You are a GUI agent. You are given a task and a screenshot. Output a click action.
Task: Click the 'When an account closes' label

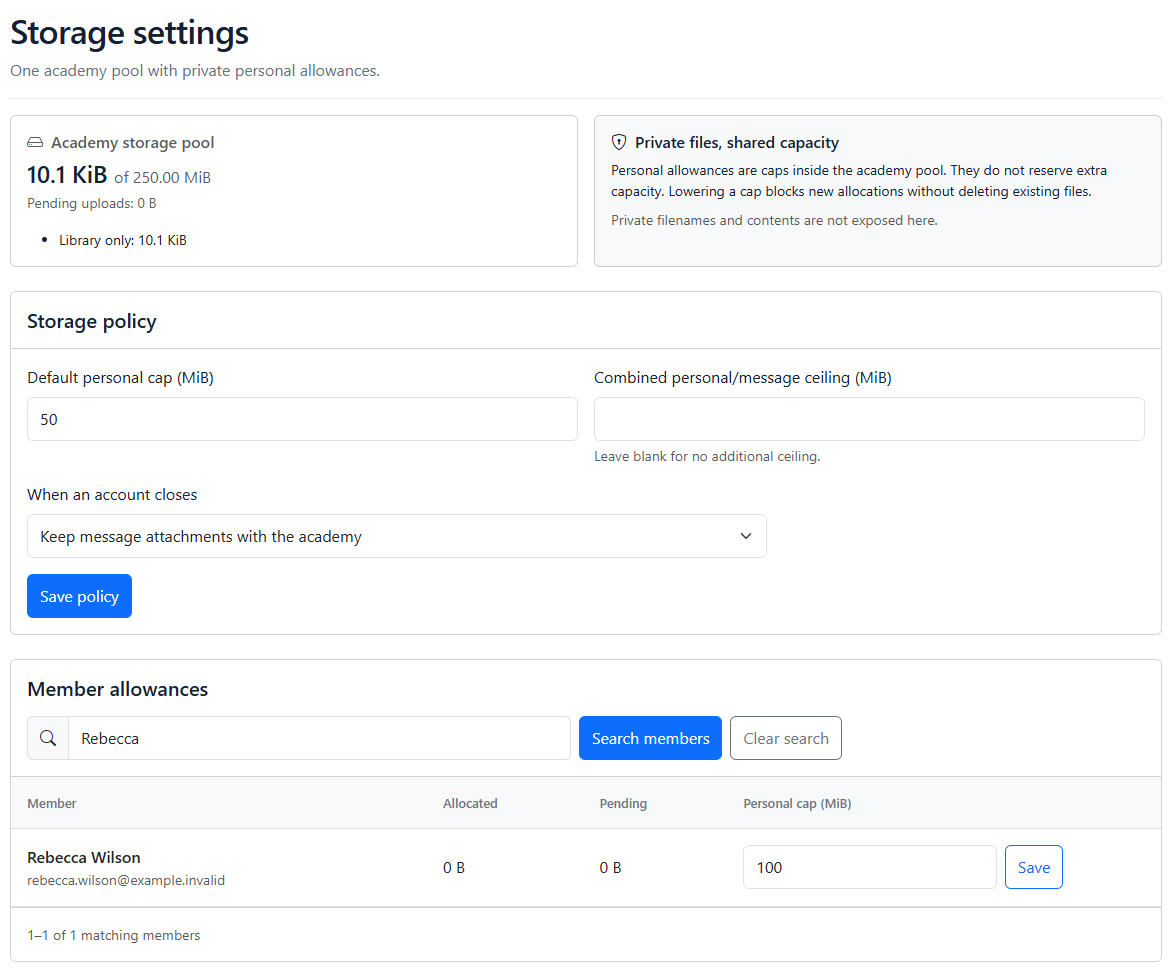click(112, 495)
